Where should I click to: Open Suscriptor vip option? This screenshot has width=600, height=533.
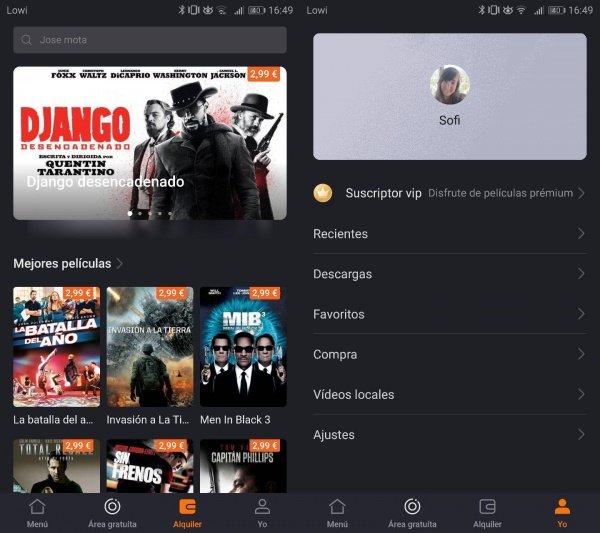(450, 193)
